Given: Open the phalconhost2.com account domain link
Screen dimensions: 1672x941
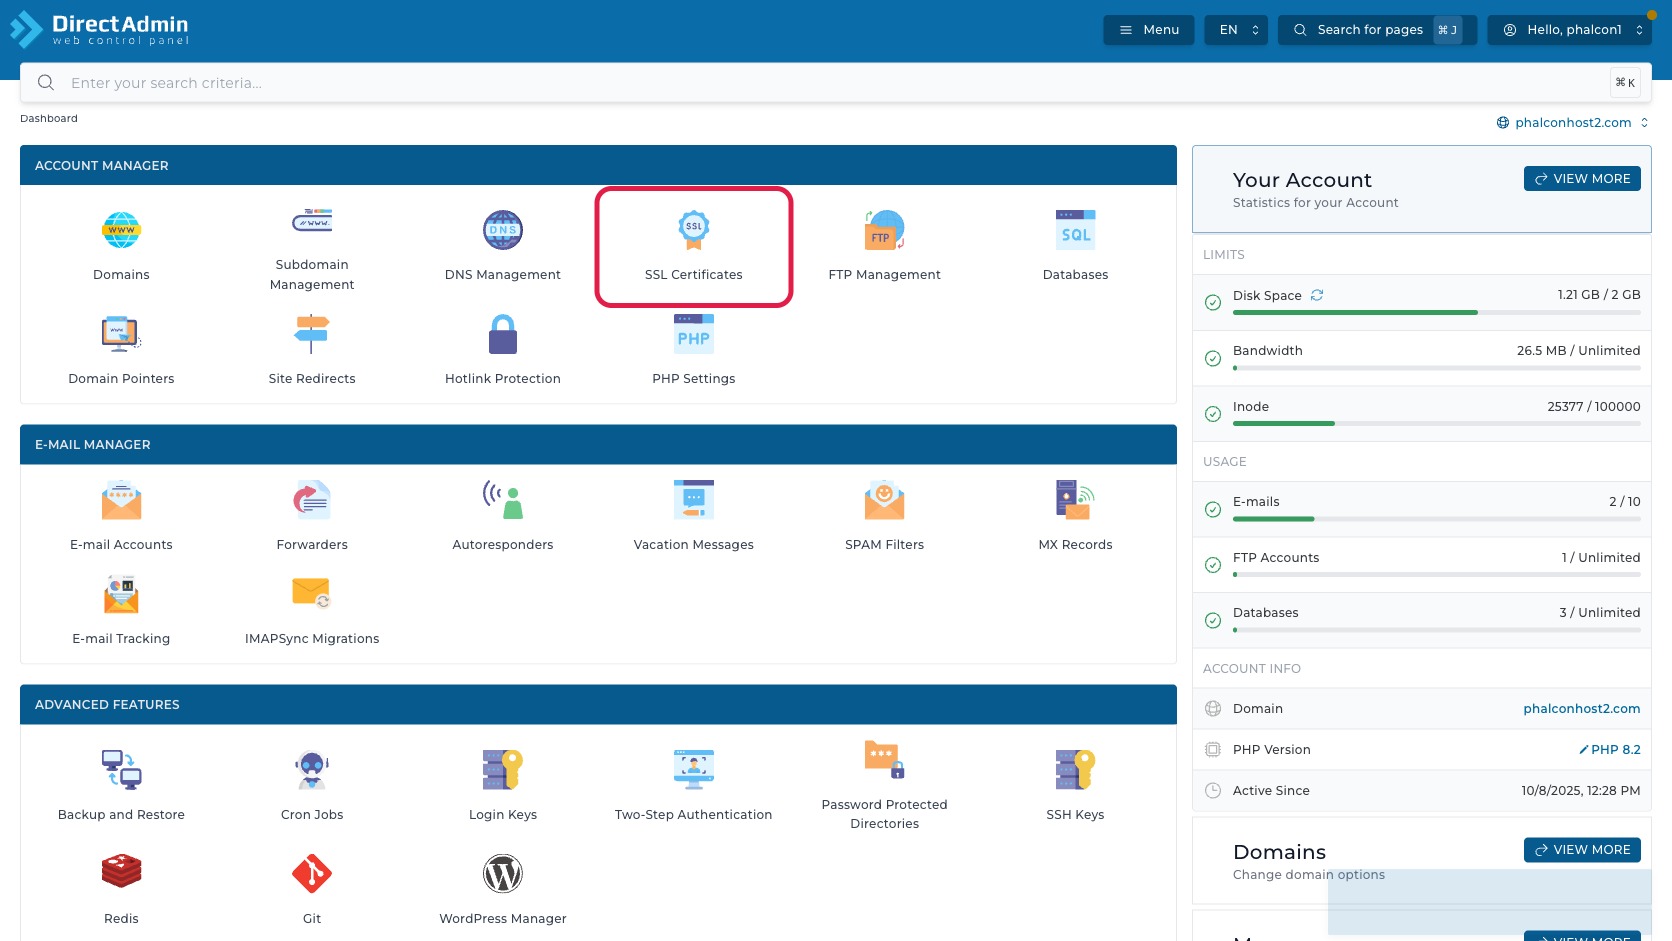Looking at the screenshot, I should pyautogui.click(x=1581, y=709).
